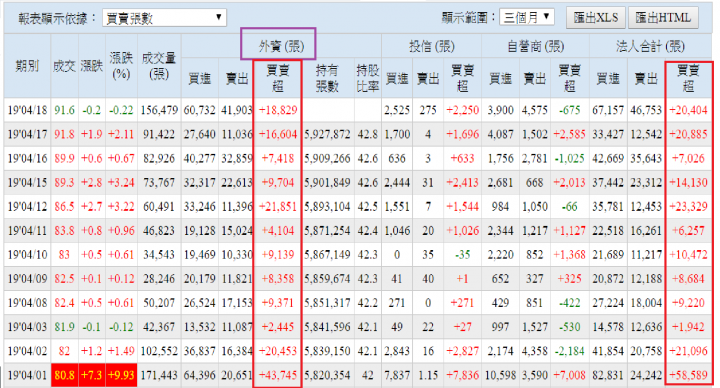Click foreign net buy value +43,745
Viewport: 720px width, 388px height.
278,375
